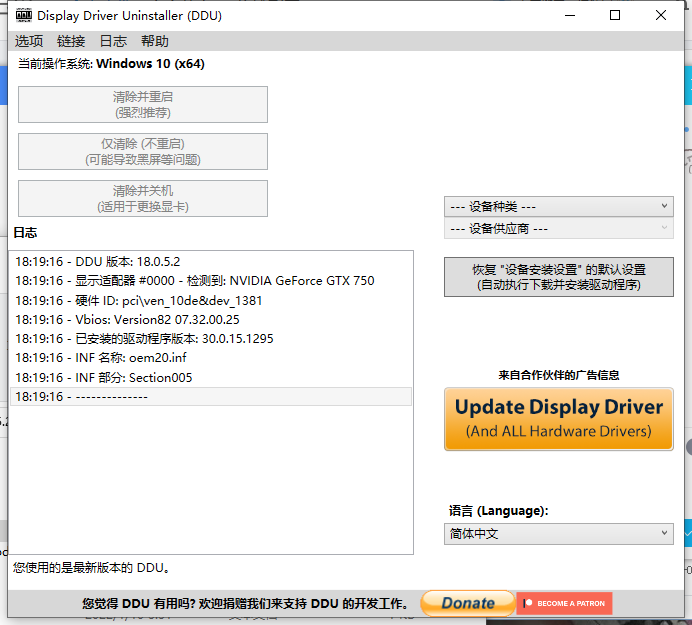Expand the 设备种类 dropdown
Screen dimensions: 692x625
pos(558,206)
